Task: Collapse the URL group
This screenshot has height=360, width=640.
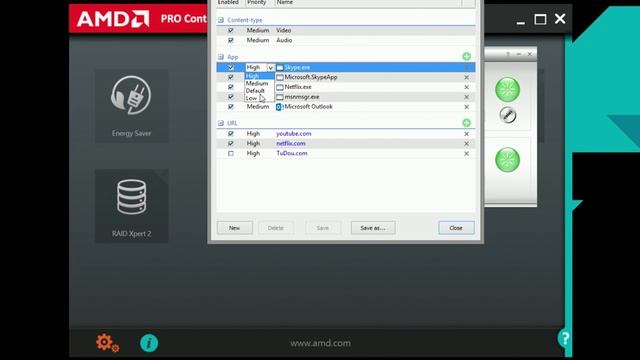Action: tap(221, 123)
